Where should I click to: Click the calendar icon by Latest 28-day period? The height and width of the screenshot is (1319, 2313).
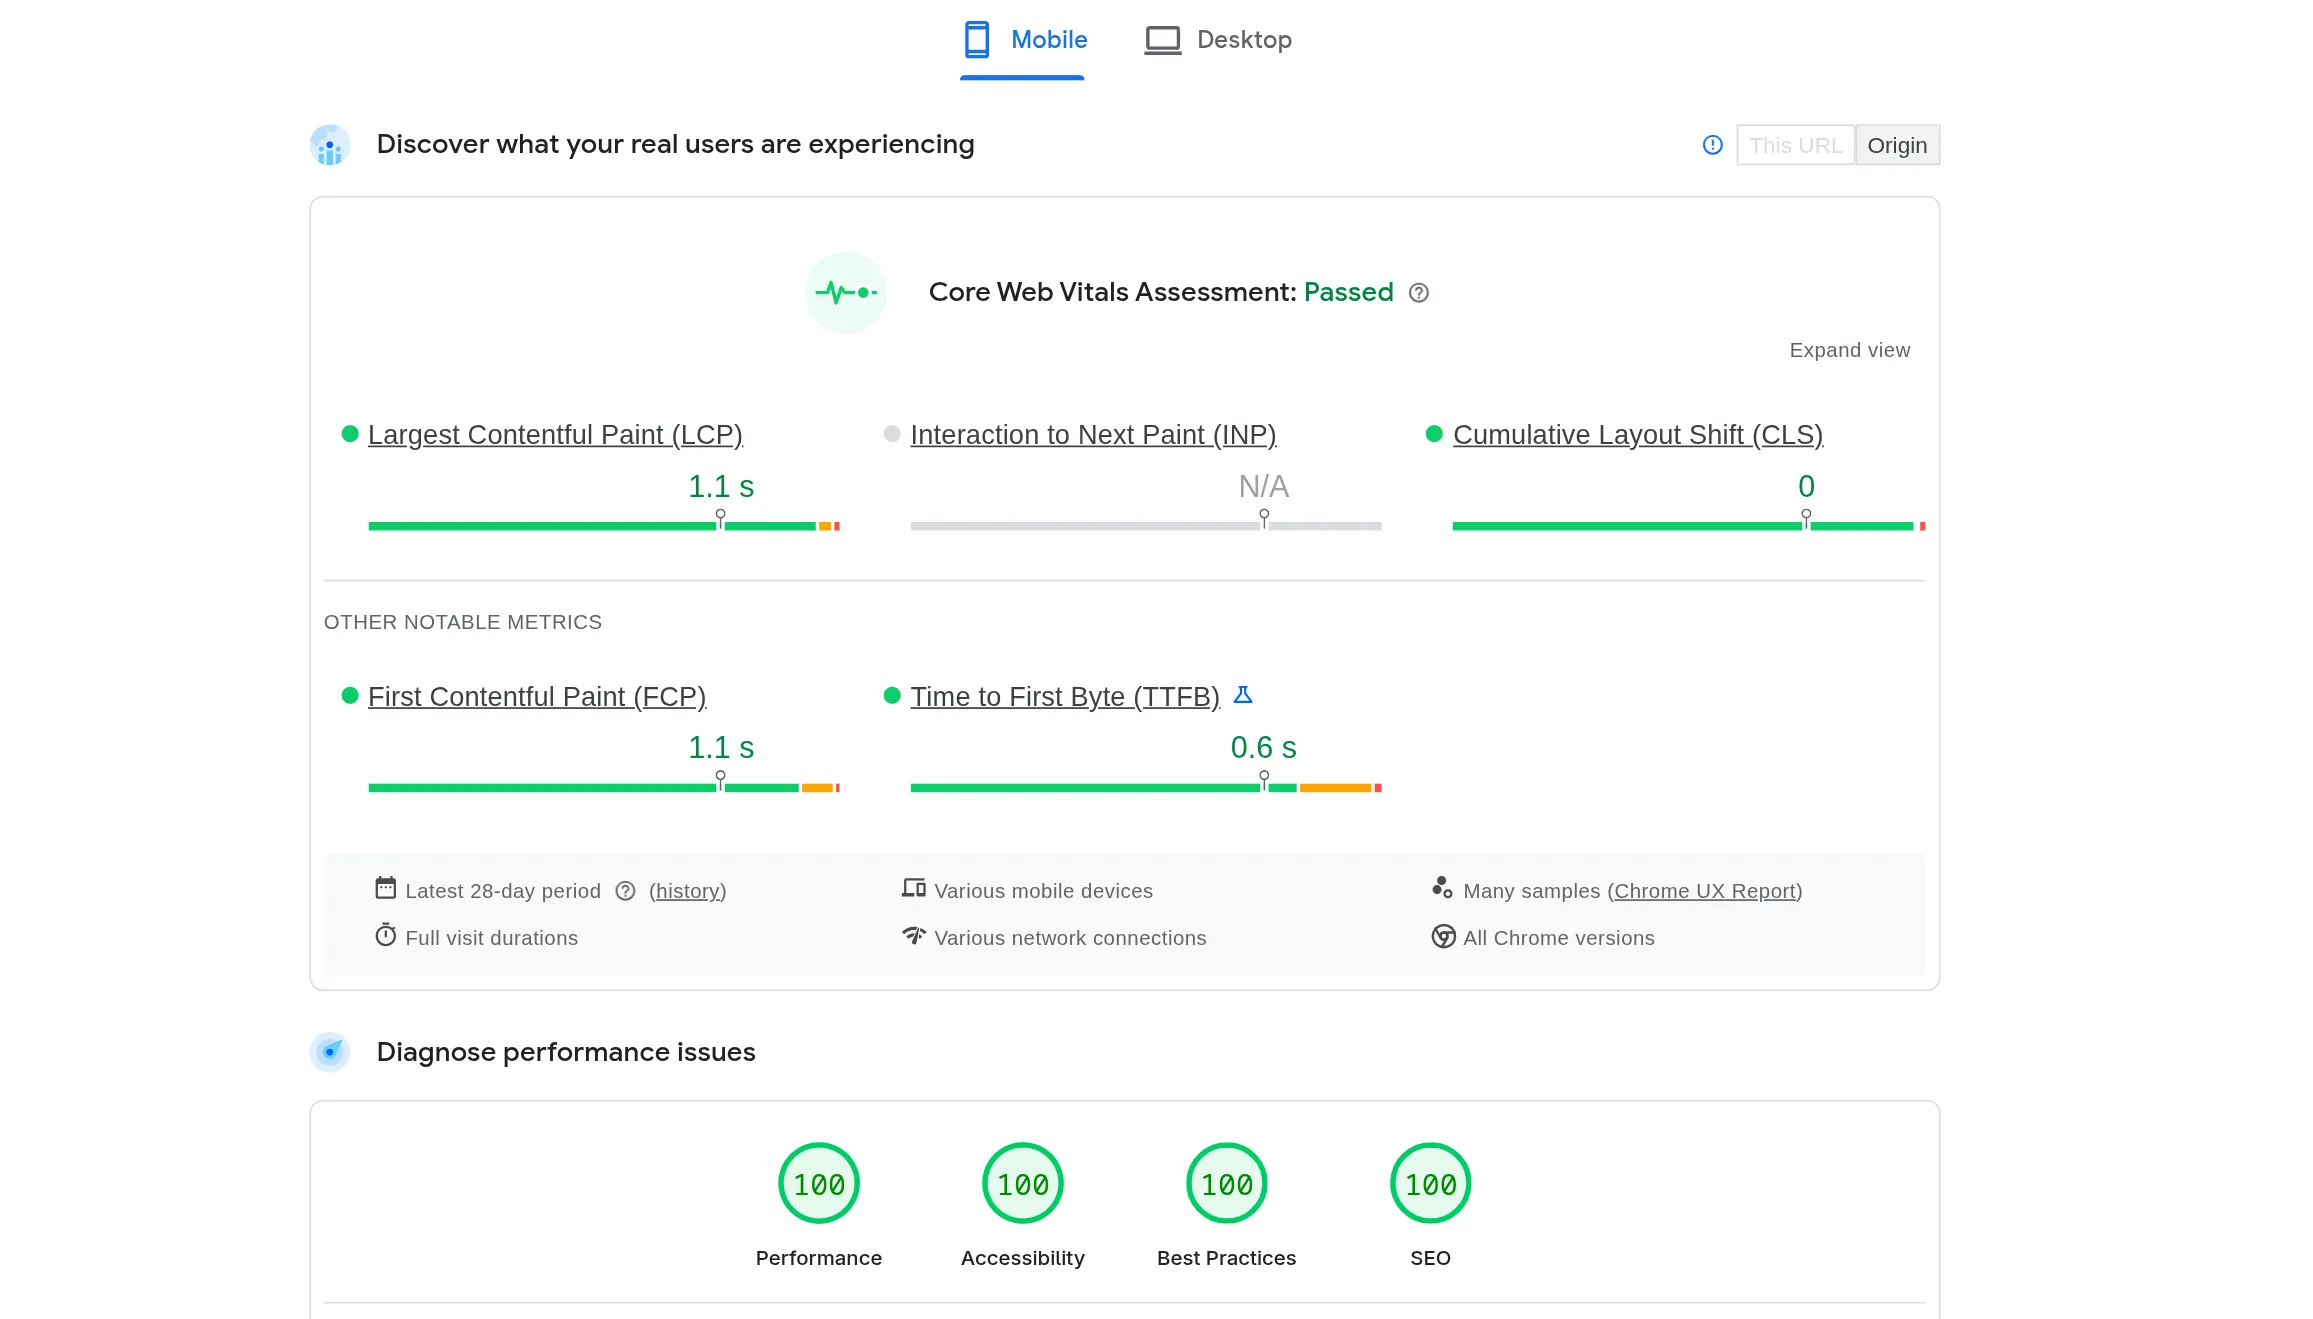point(385,888)
